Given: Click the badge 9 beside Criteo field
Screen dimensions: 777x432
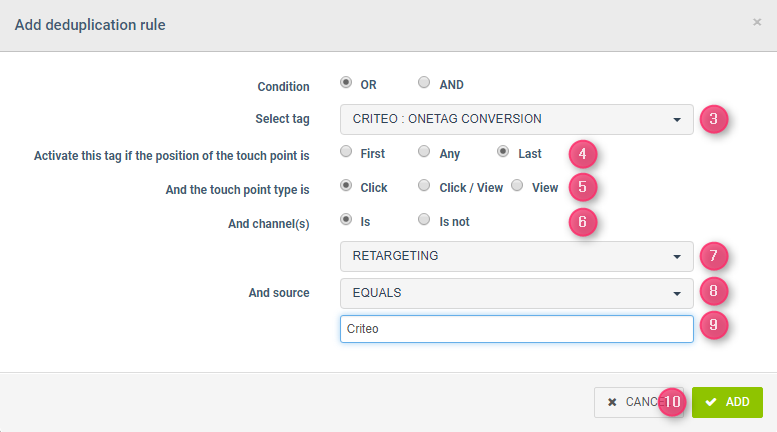Looking at the screenshot, I should pos(713,328).
